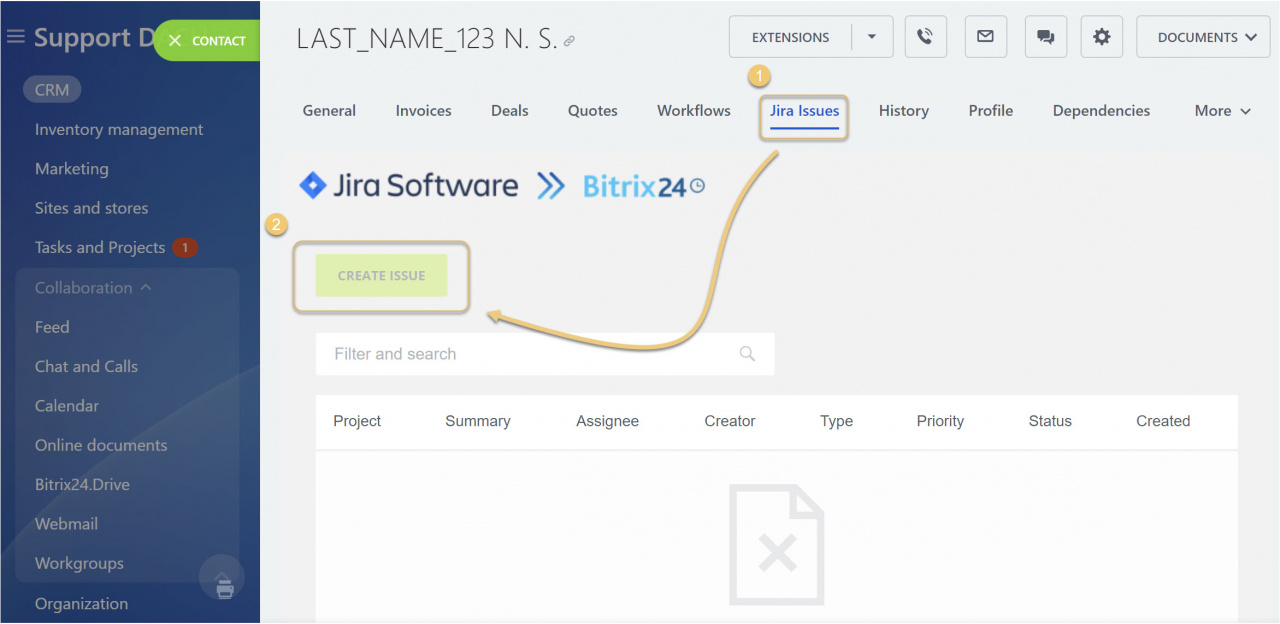Click the Project column header

click(357, 421)
